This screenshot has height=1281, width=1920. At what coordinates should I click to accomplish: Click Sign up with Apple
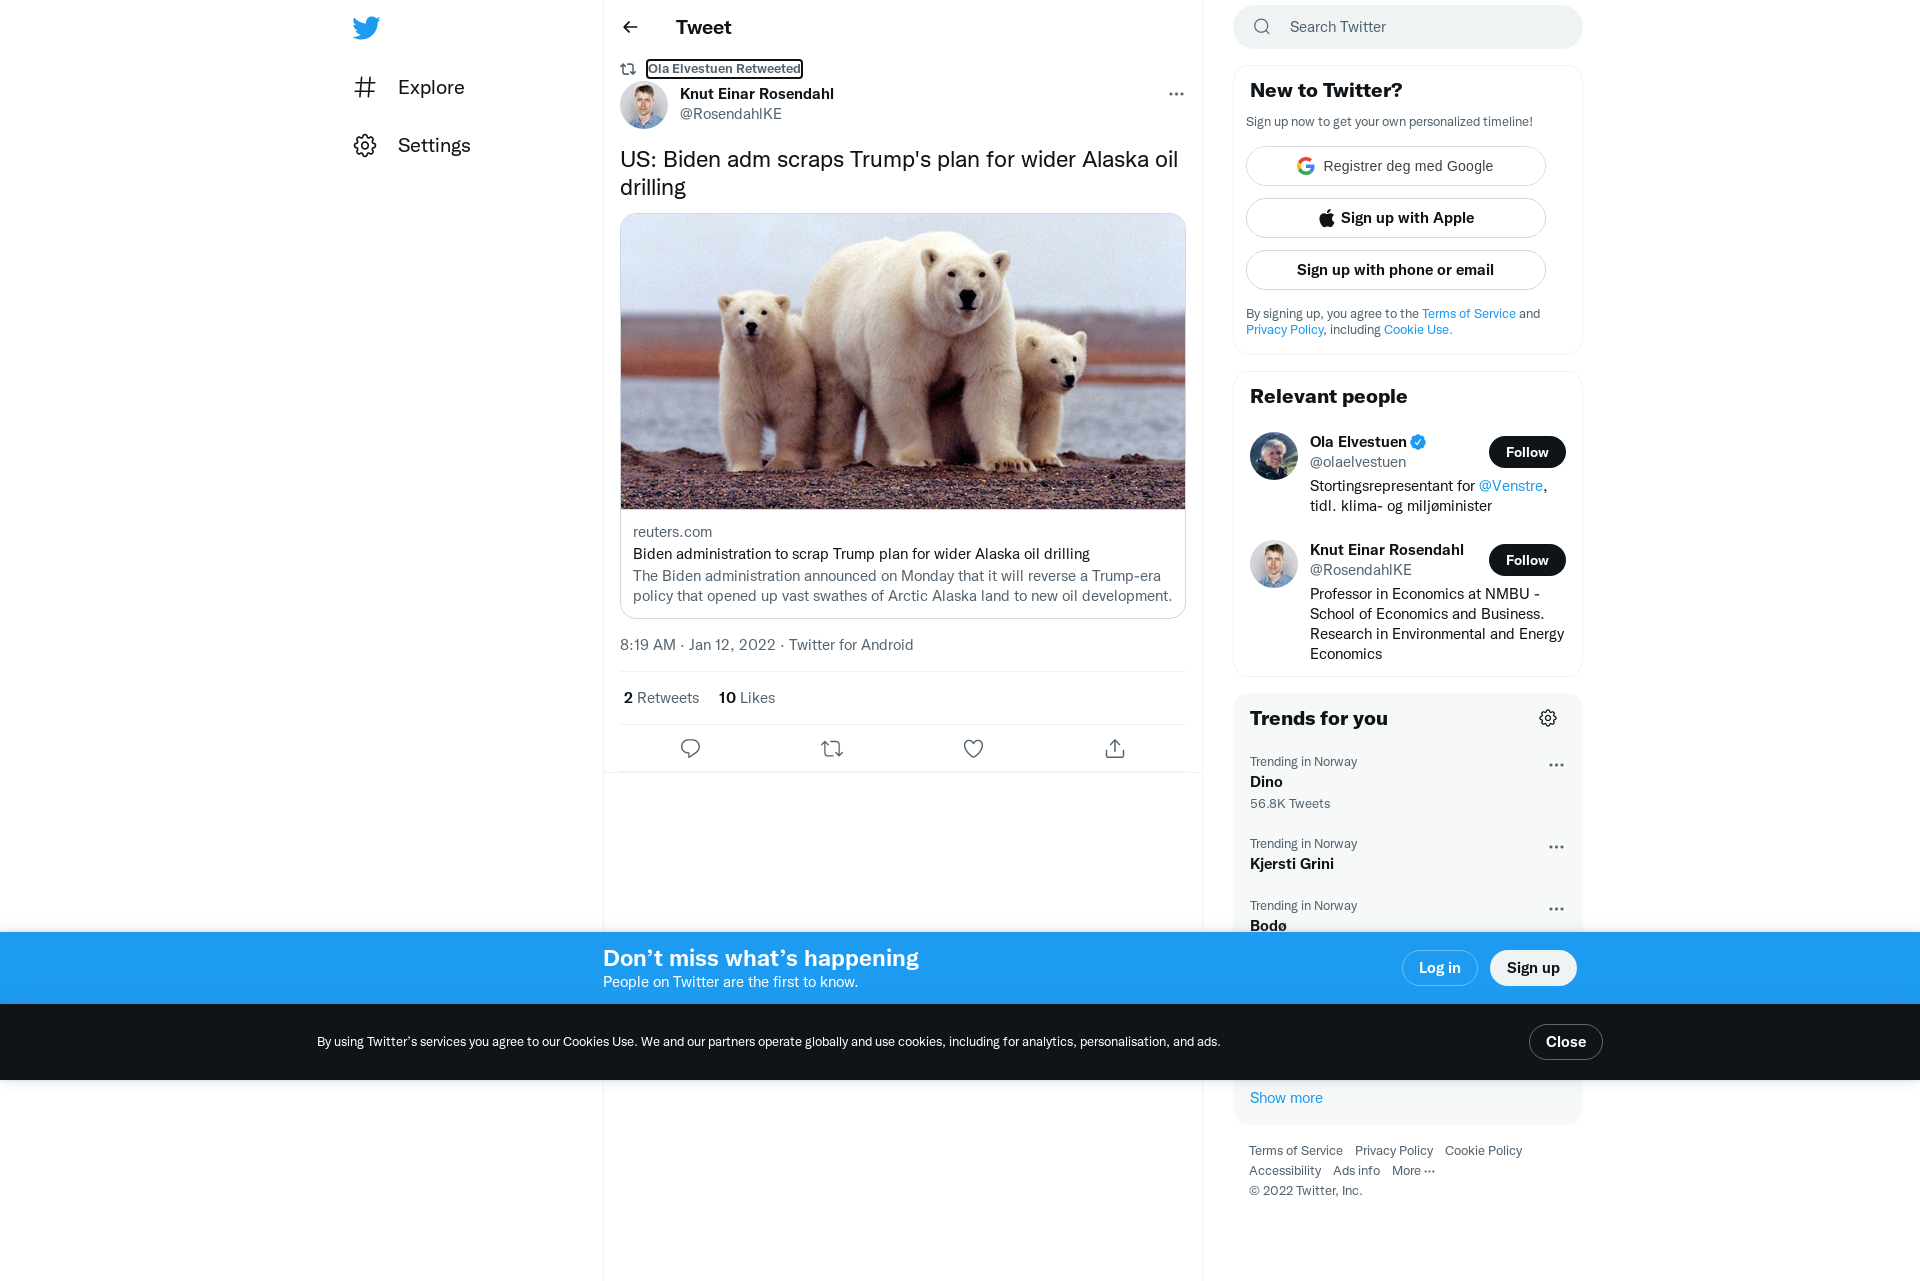click(x=1395, y=218)
